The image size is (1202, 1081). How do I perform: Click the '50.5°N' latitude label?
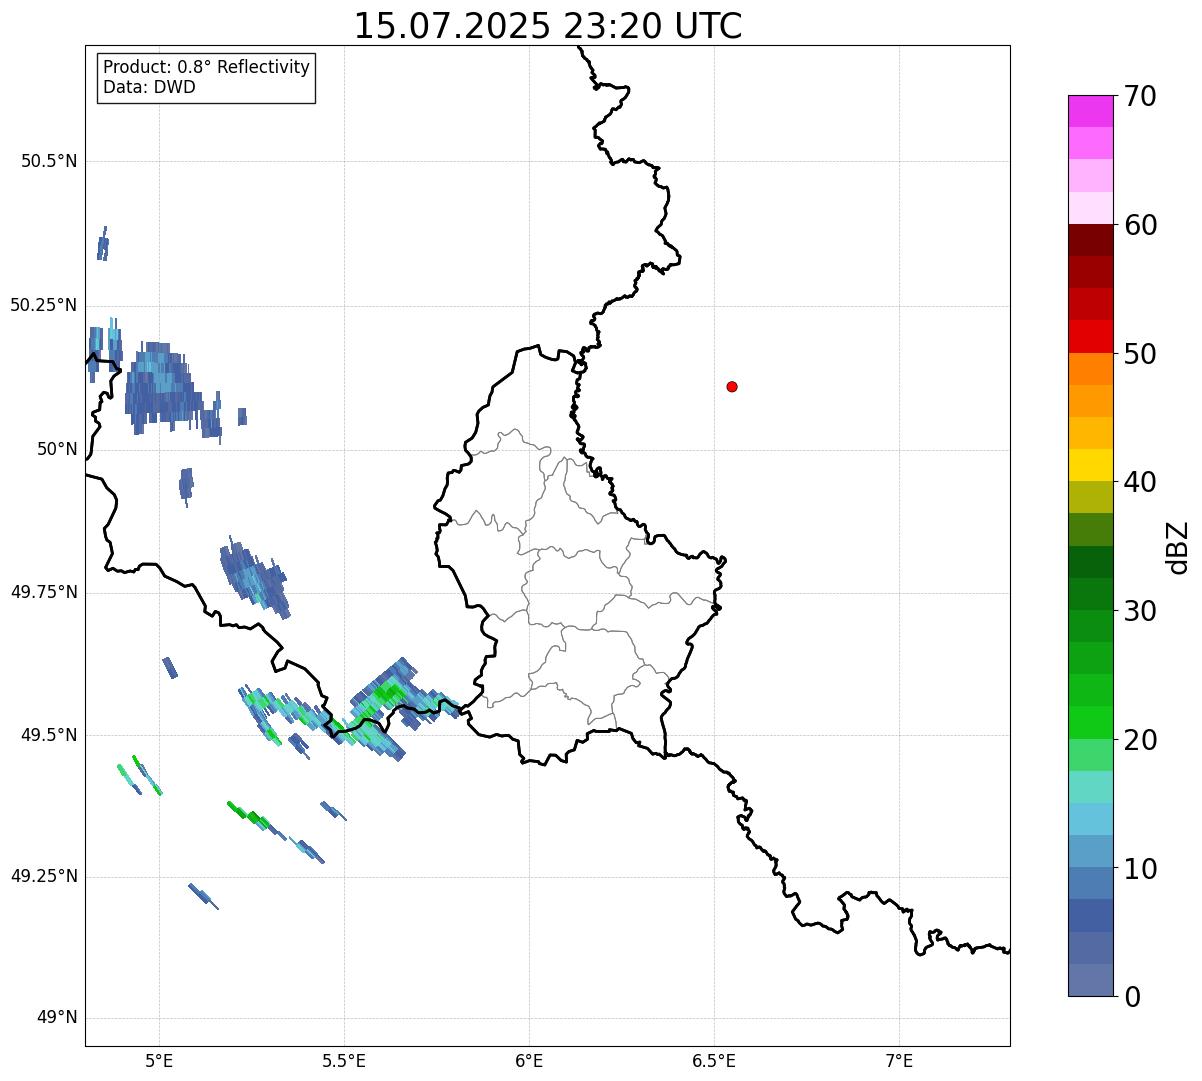coord(50,161)
